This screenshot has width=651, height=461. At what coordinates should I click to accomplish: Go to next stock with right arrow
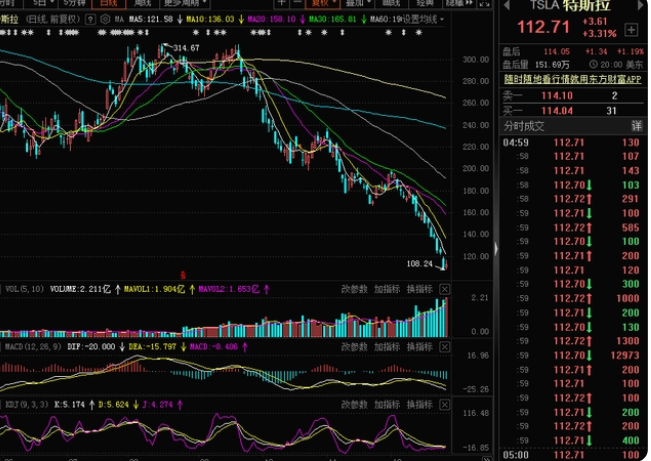tap(642, 5)
